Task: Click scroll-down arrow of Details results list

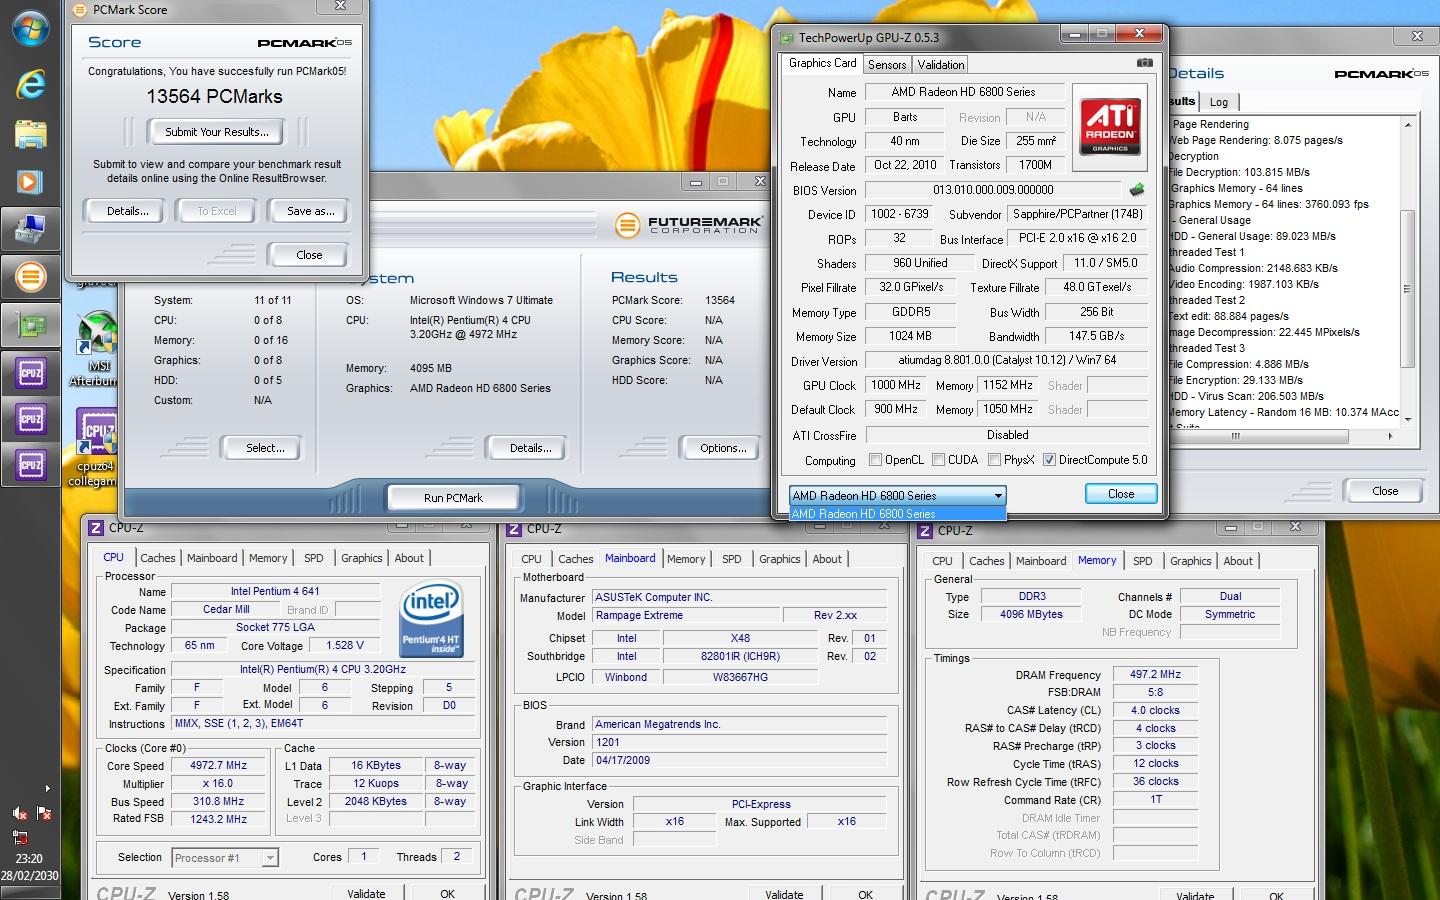Action: 1408,420
